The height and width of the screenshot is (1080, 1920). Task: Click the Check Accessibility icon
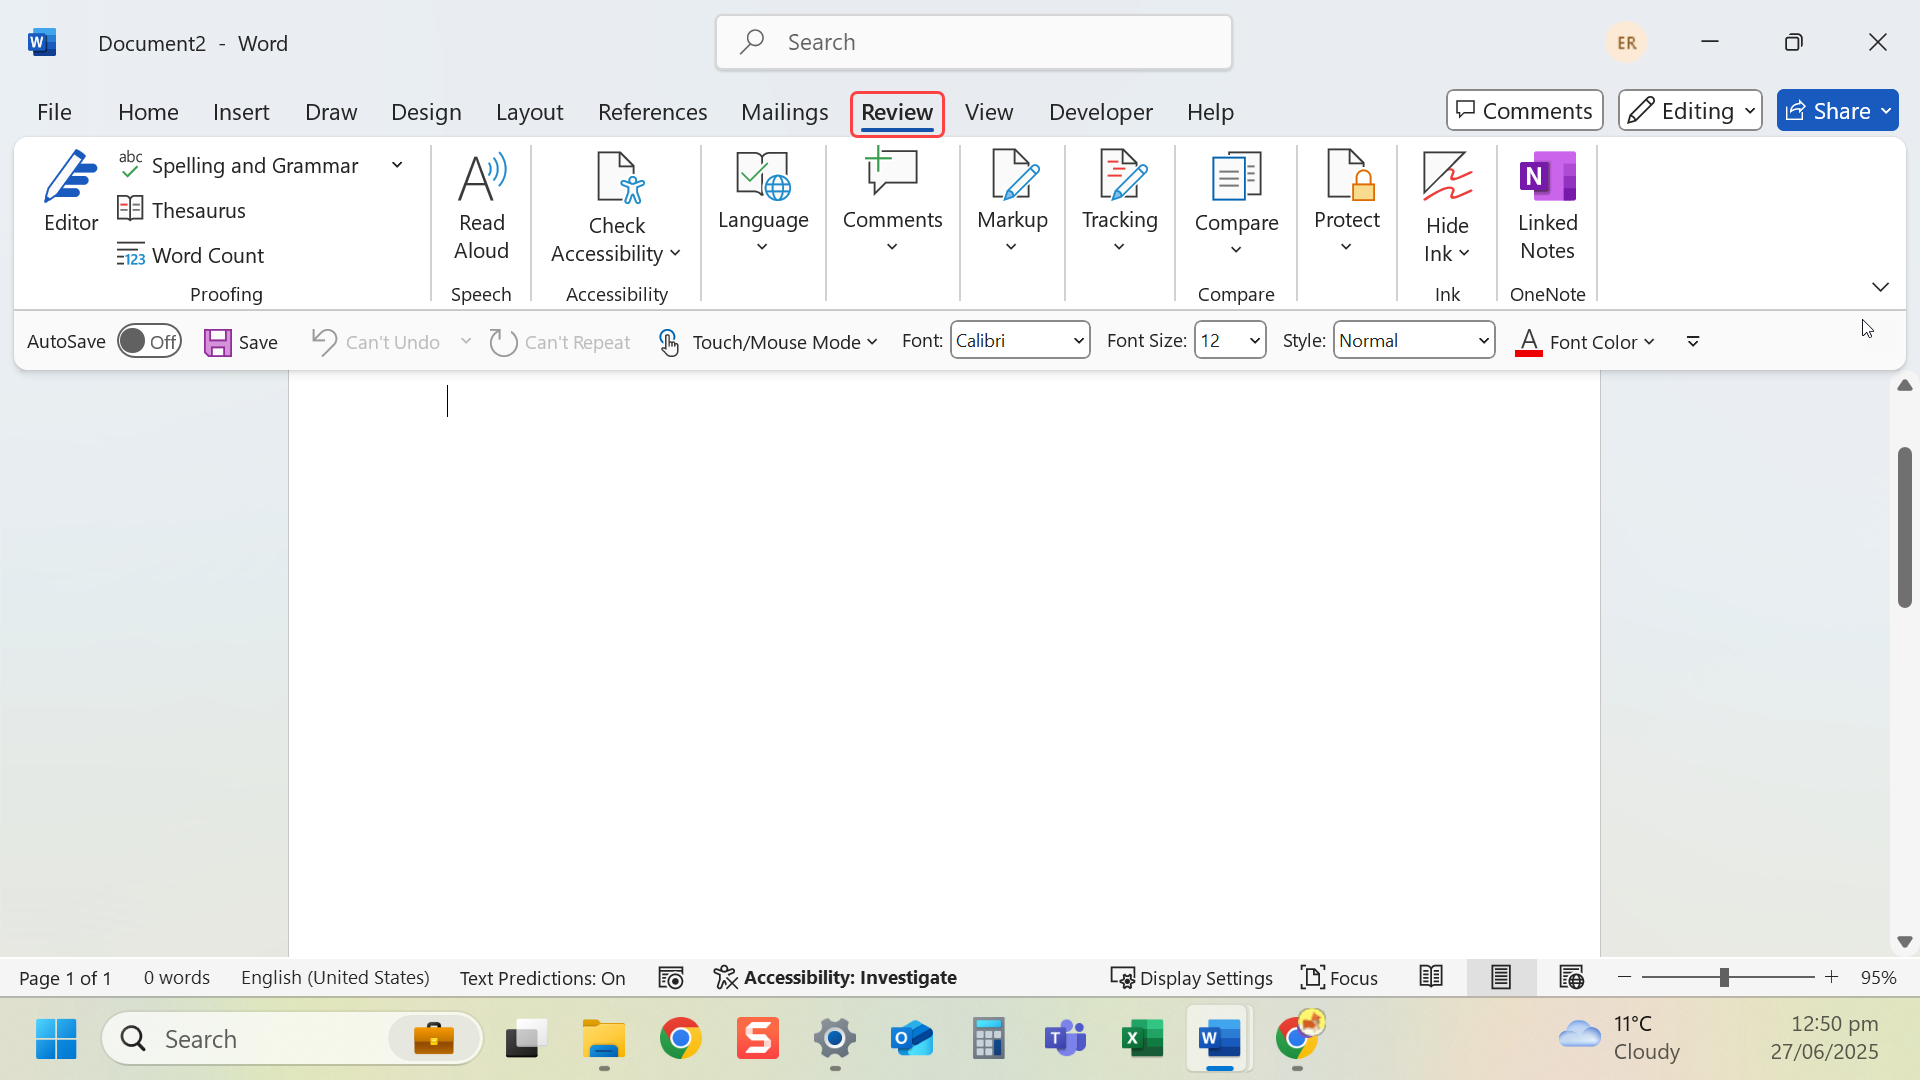pyautogui.click(x=617, y=177)
